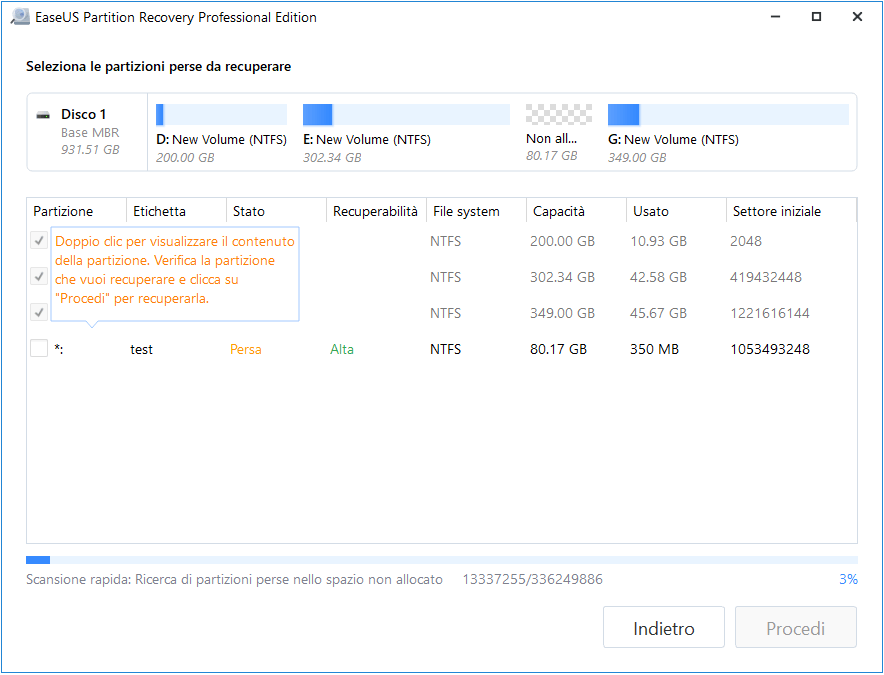Sort by the Partizione column header
Viewport: 884px width, 675px height.
[76, 211]
